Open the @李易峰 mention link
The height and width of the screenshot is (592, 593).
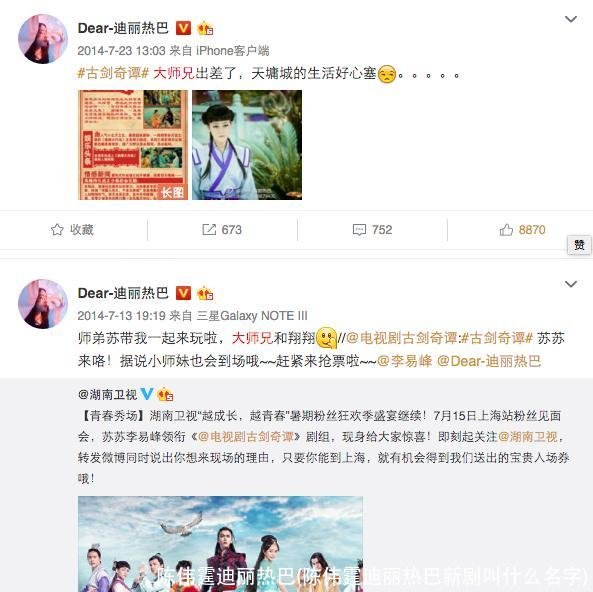click(x=404, y=361)
